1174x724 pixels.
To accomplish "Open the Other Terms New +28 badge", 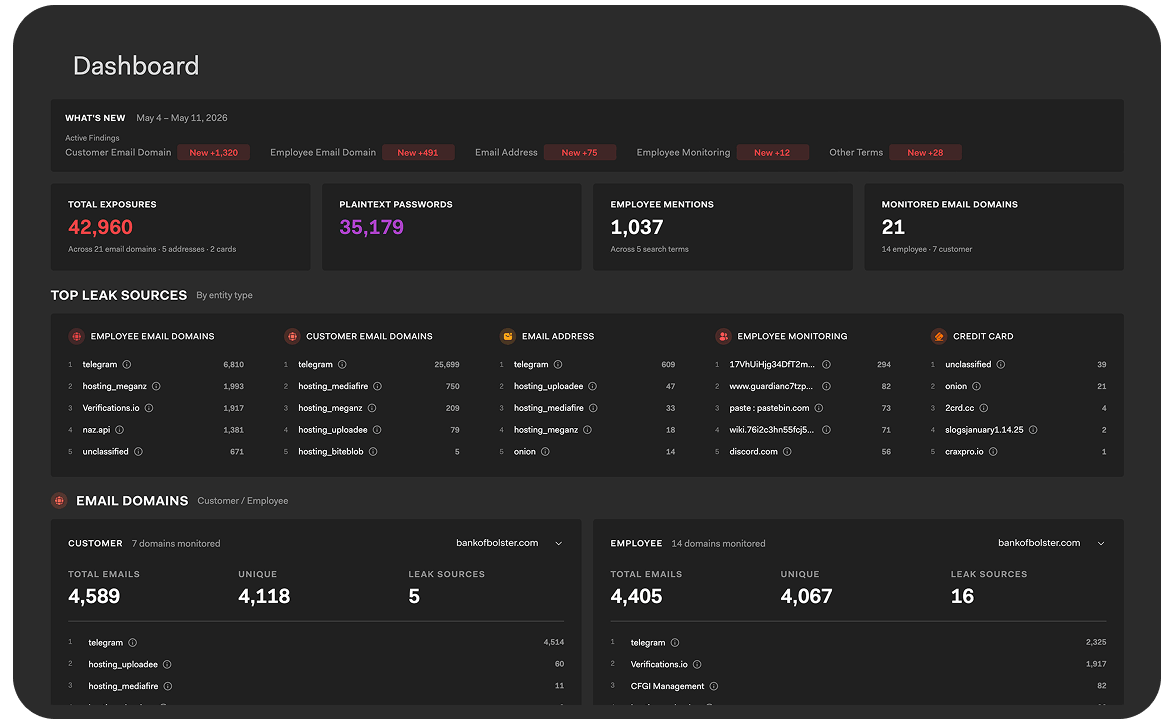I will [x=925, y=153].
